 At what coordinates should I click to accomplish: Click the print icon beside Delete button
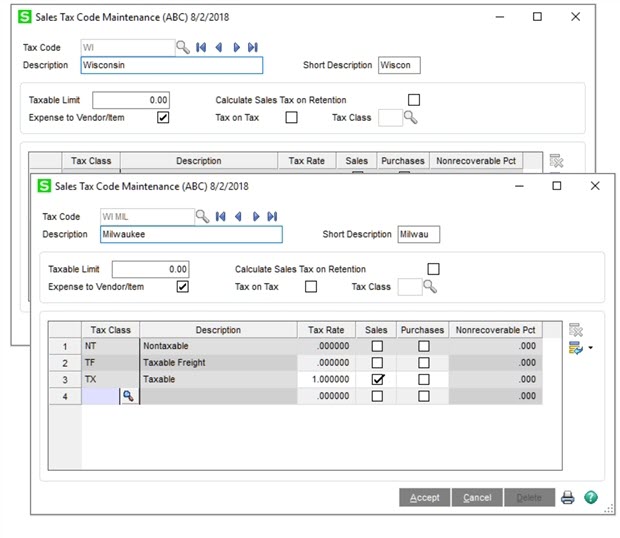point(567,497)
